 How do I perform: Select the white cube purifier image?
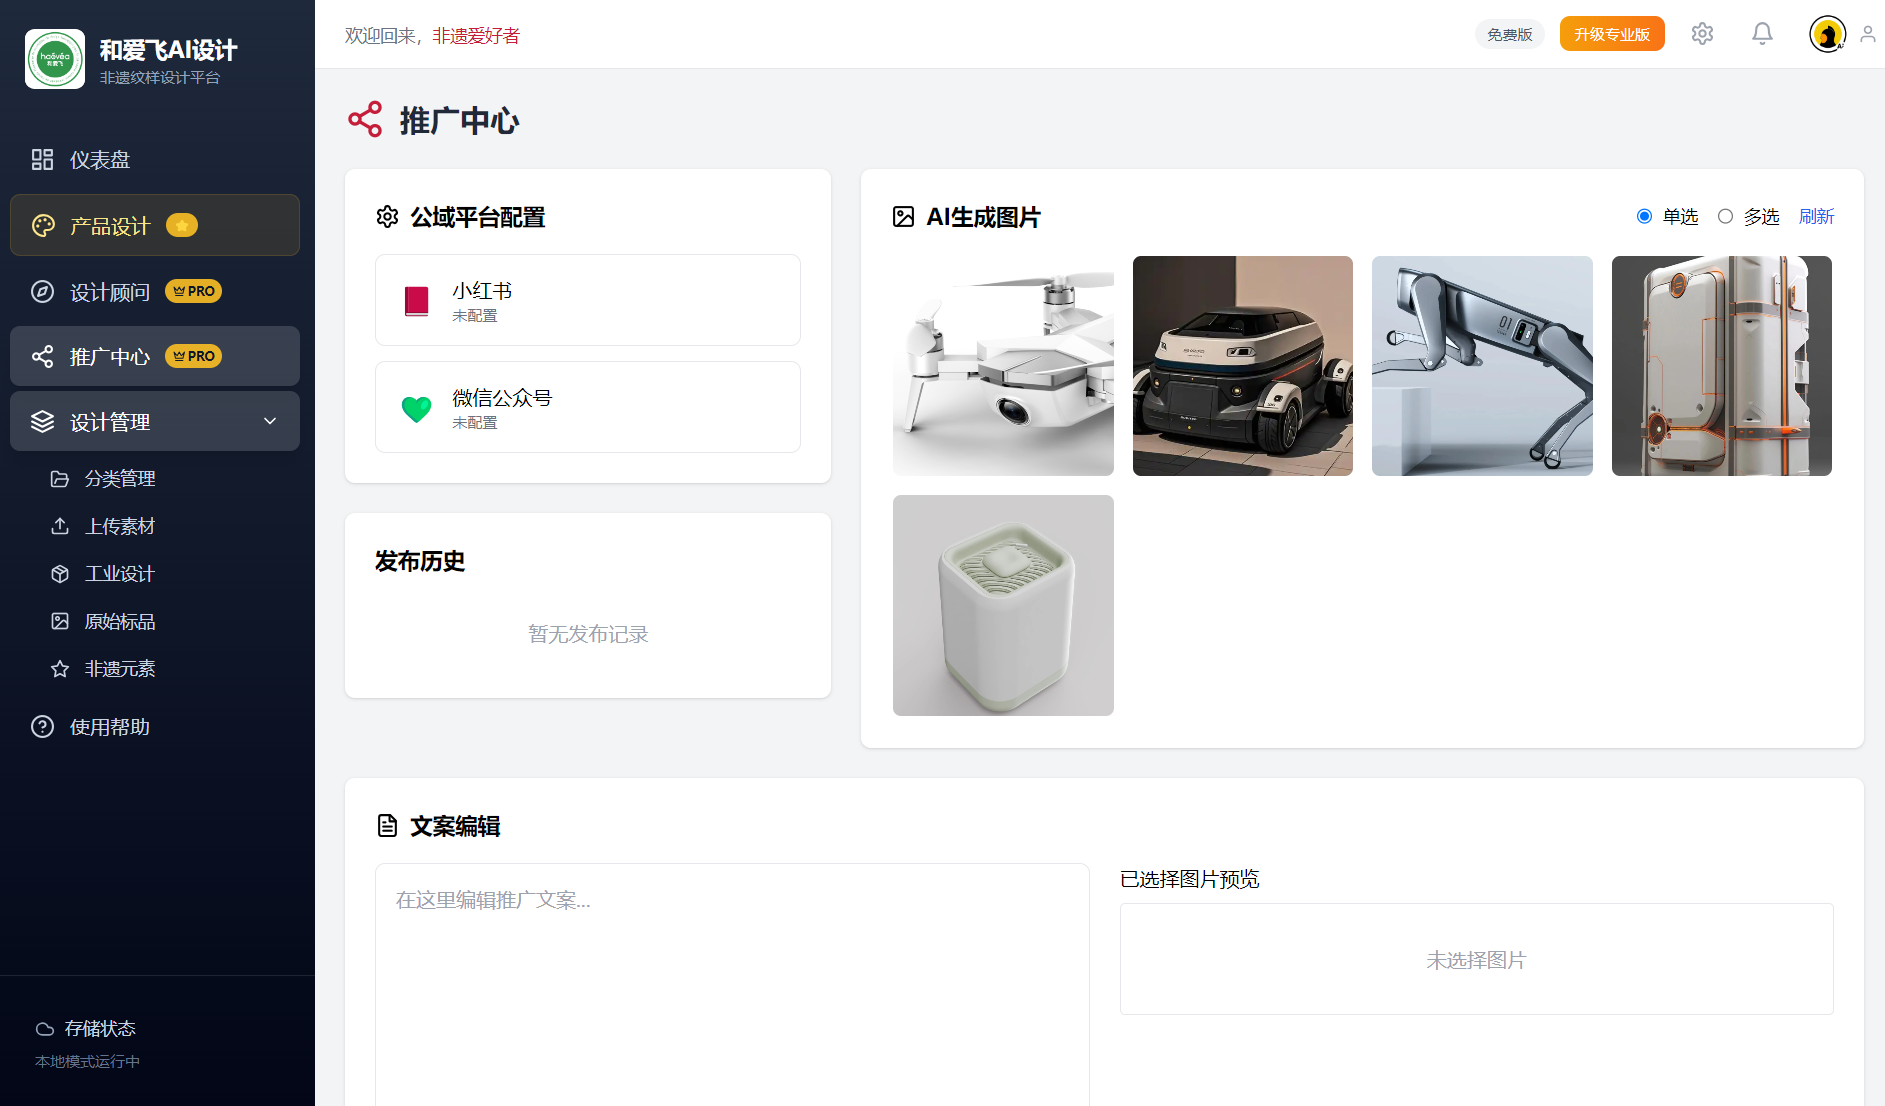(x=1003, y=605)
